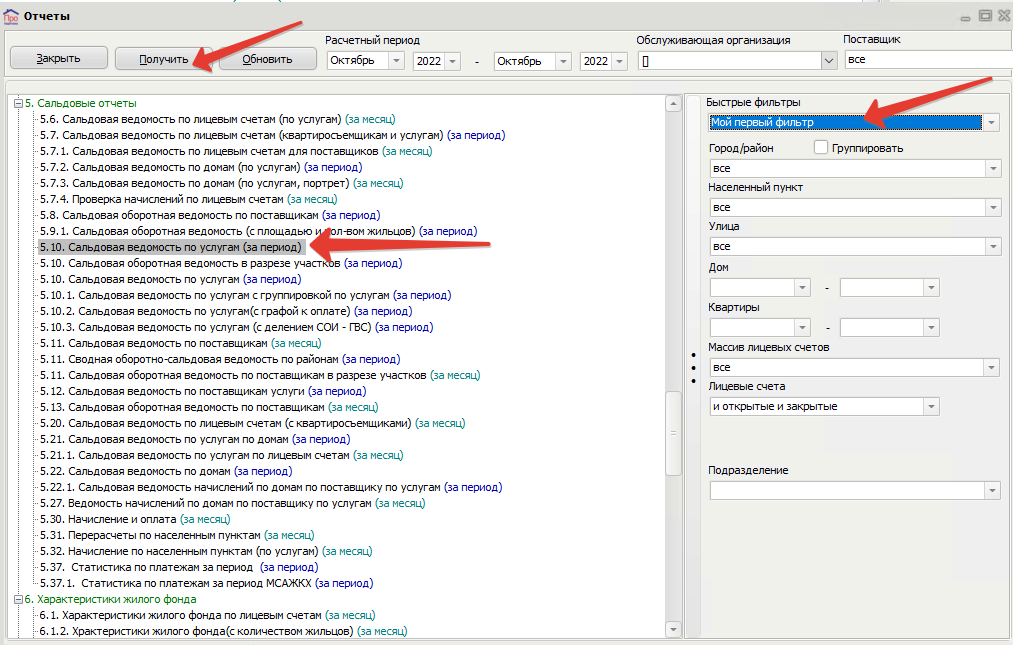Open the Быстрые фильтры dropdown

991,122
